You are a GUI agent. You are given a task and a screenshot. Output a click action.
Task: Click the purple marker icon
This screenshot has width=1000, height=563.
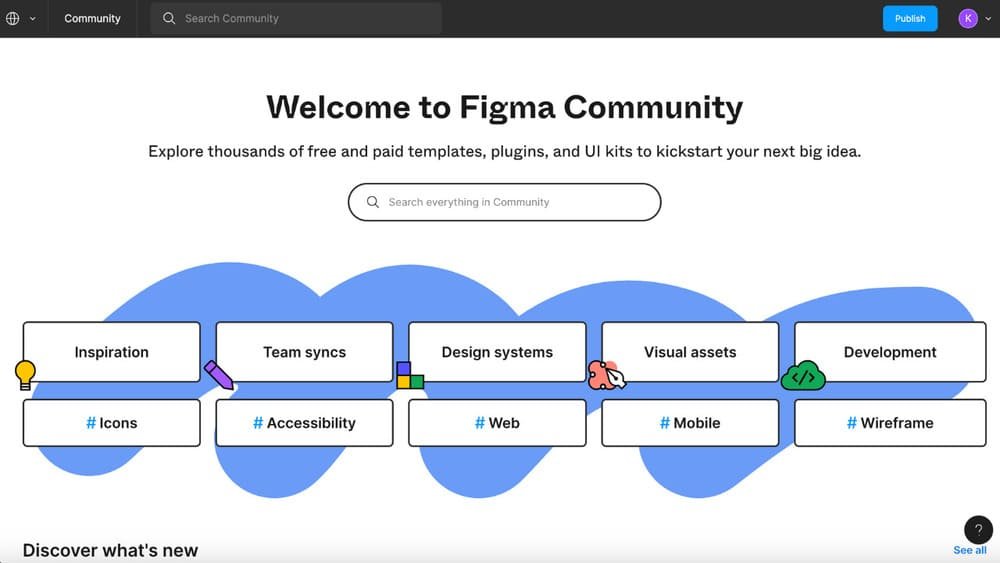point(219,375)
